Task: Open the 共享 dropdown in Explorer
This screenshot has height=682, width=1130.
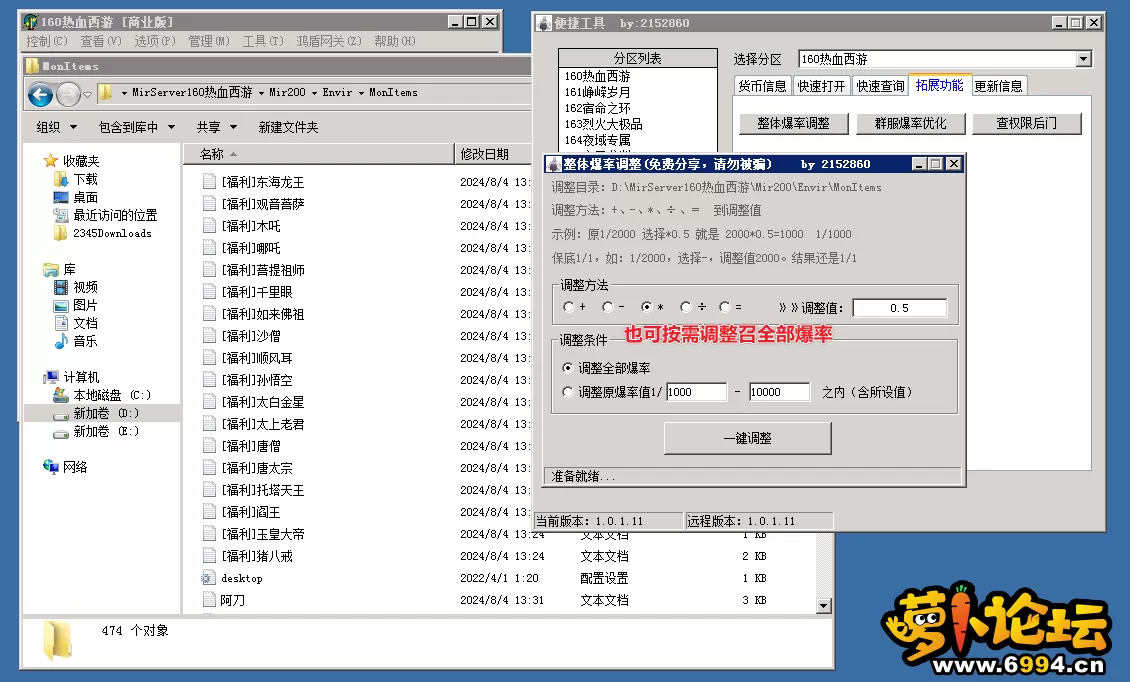Action: point(217,127)
